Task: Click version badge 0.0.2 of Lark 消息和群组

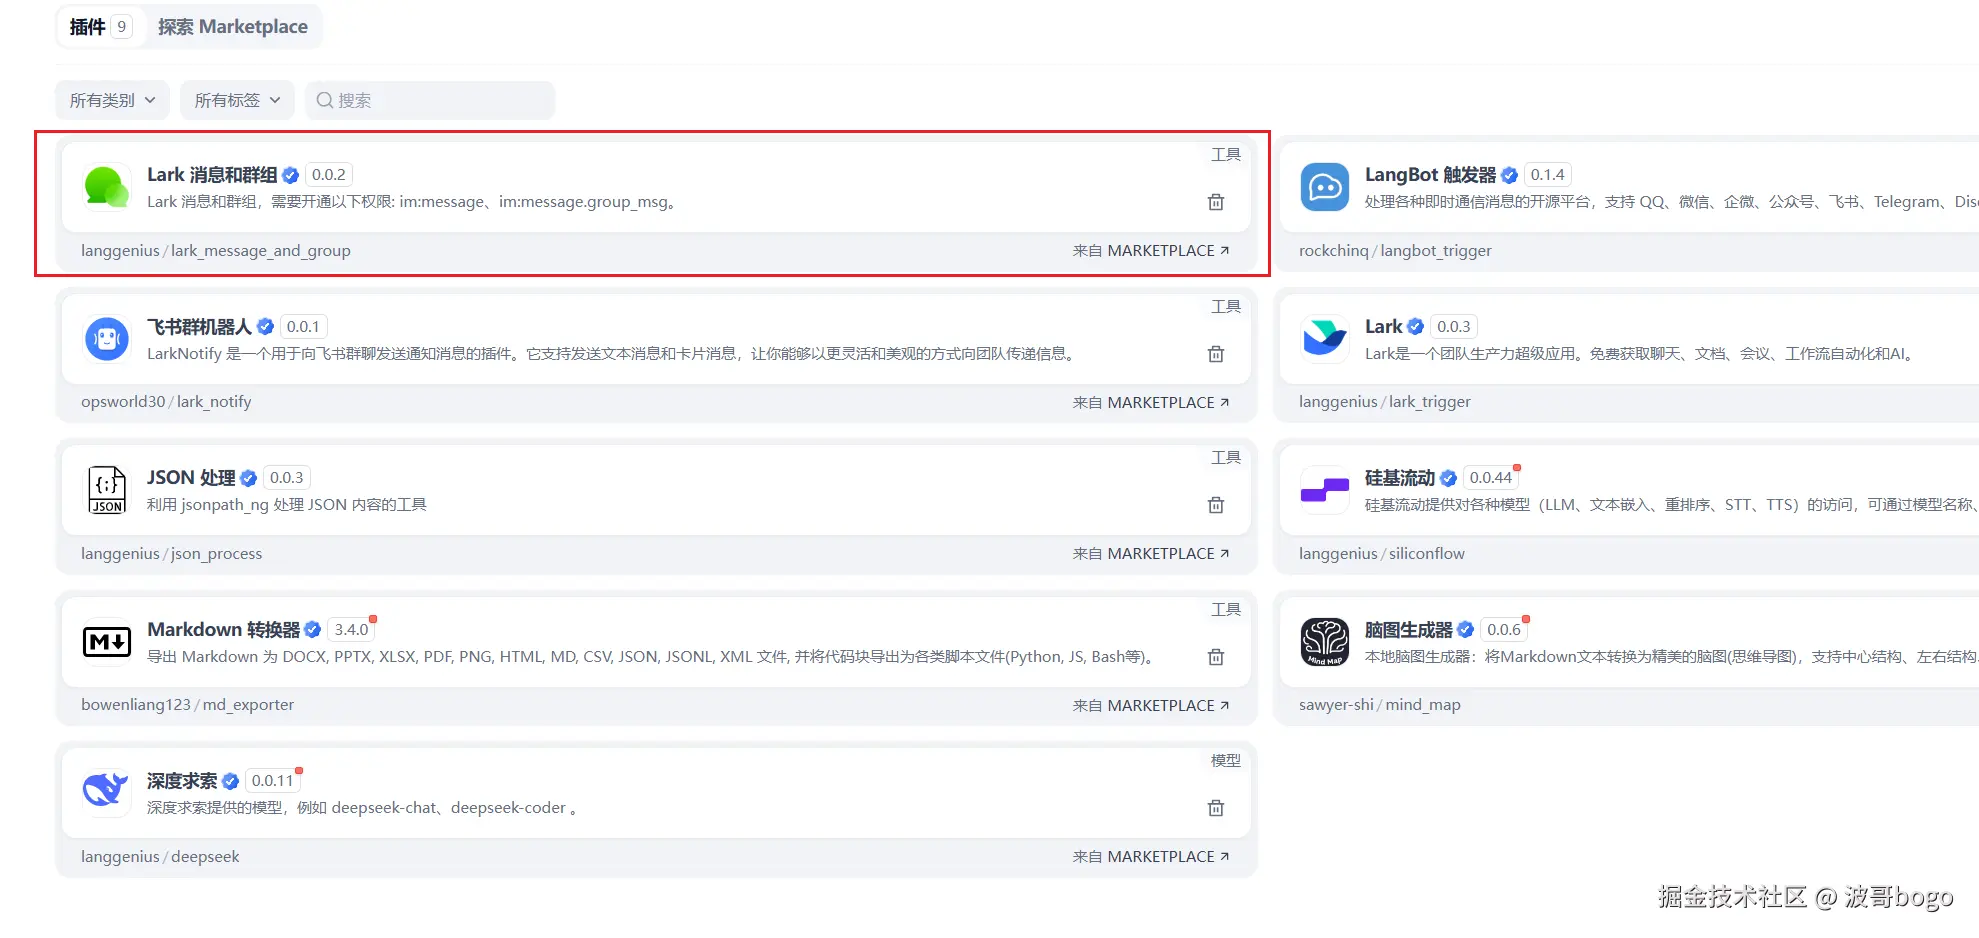Action: point(329,175)
